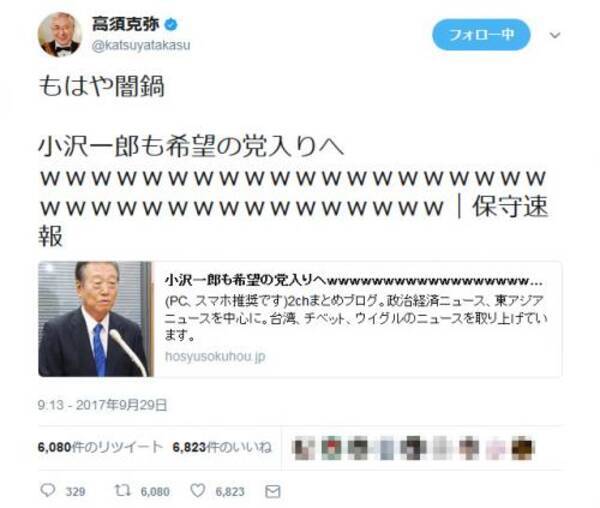Expand the tweet options chevron menu
Screen dimensions: 600x508
tap(555, 35)
